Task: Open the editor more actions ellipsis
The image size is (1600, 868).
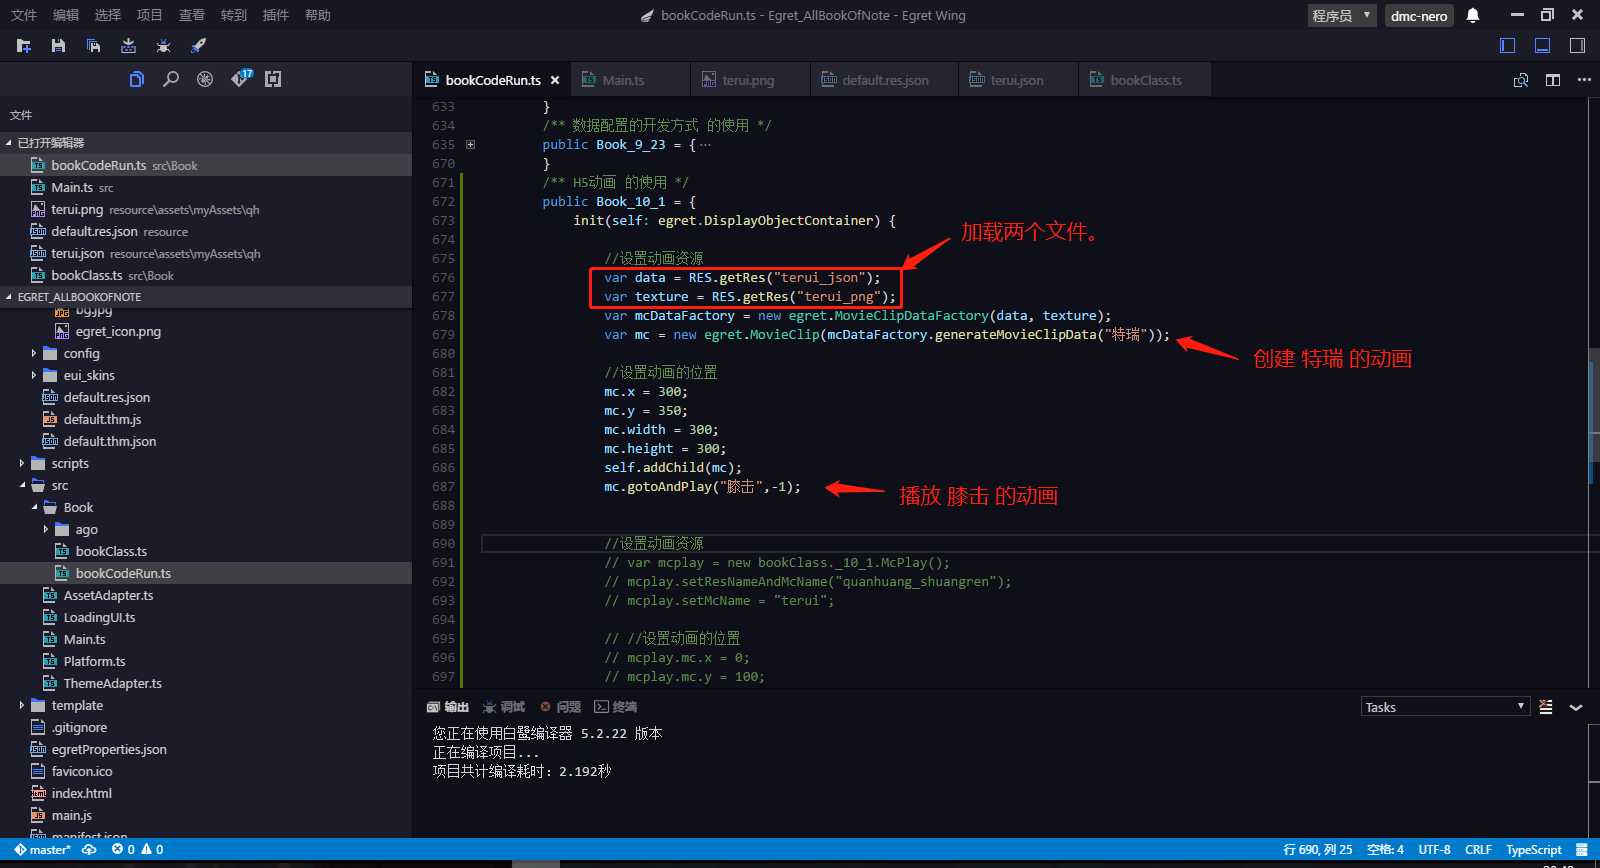Action: coord(1584,80)
